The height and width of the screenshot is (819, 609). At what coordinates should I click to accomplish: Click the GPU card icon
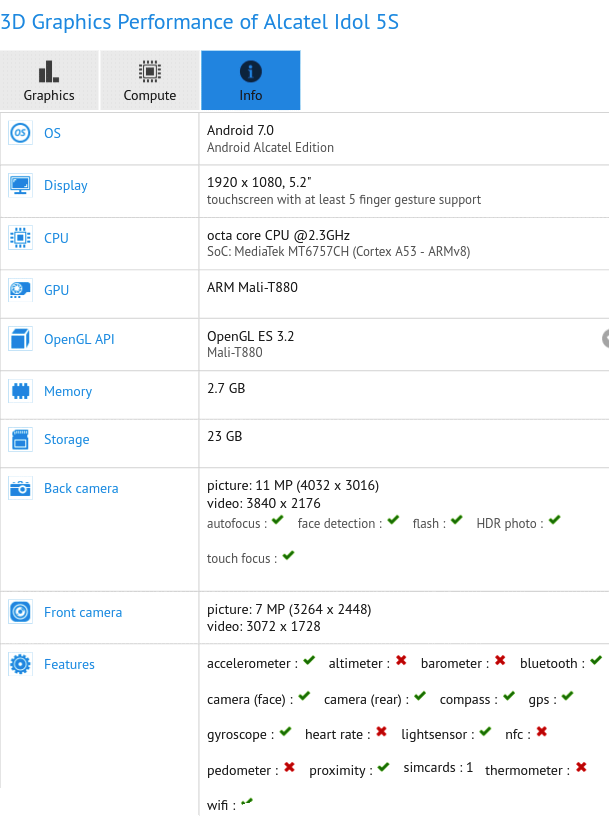click(x=20, y=289)
